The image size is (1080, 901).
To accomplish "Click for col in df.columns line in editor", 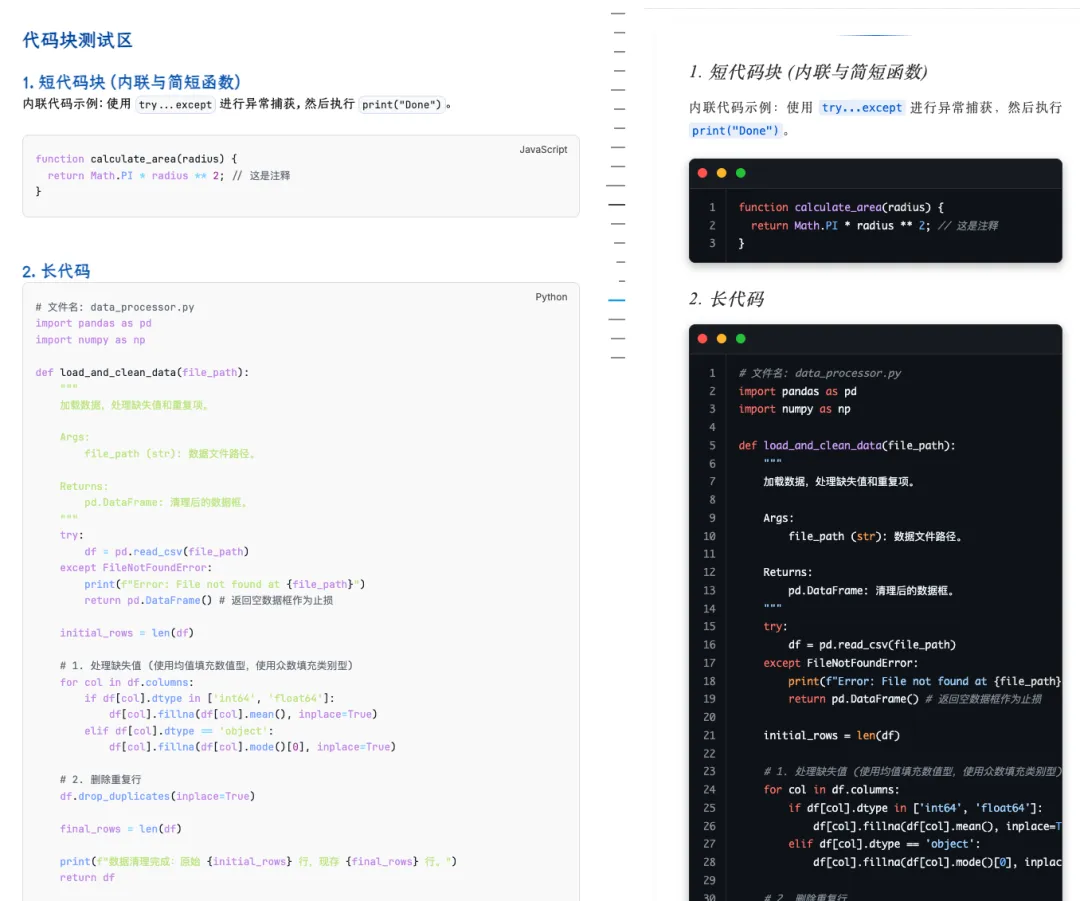I will pyautogui.click(x=127, y=682).
